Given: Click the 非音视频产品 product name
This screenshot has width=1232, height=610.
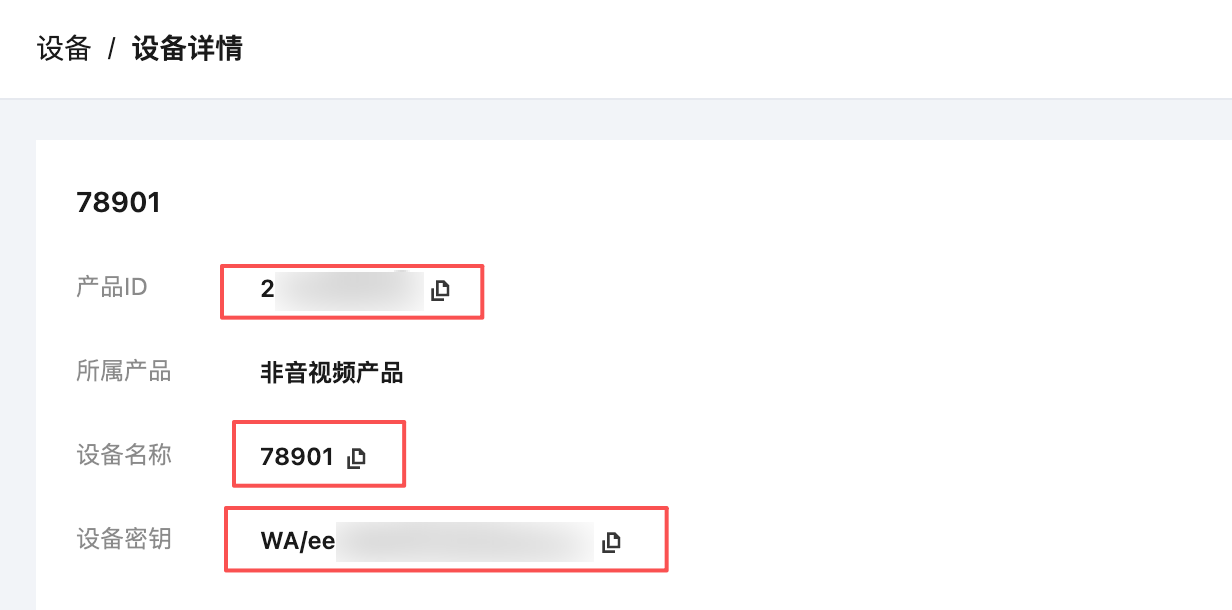Looking at the screenshot, I should click(x=331, y=374).
